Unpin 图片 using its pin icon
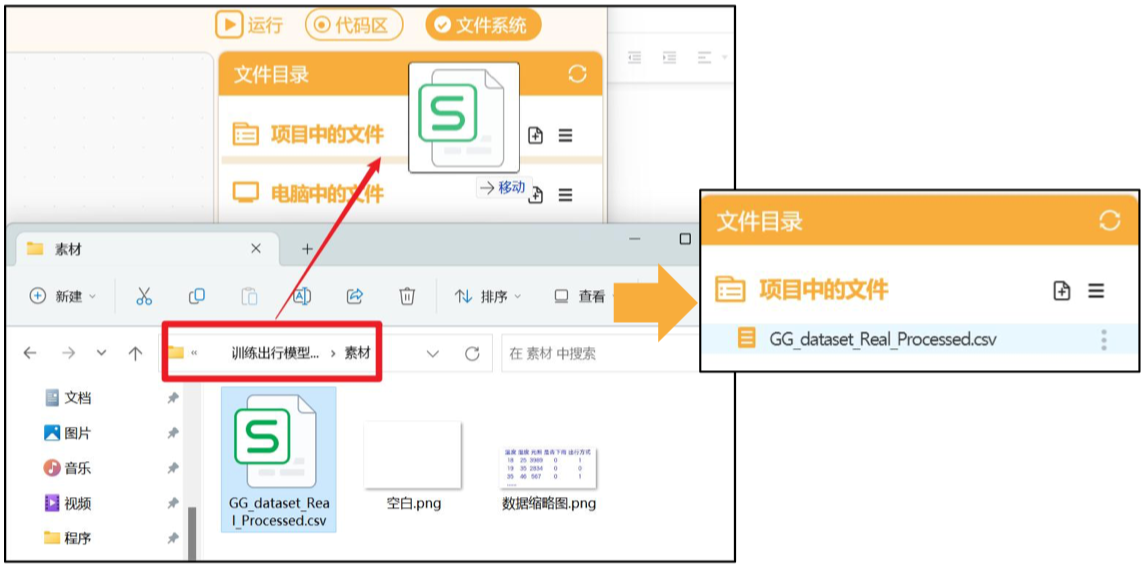Viewport: 1146px width, 566px height. coord(172,433)
